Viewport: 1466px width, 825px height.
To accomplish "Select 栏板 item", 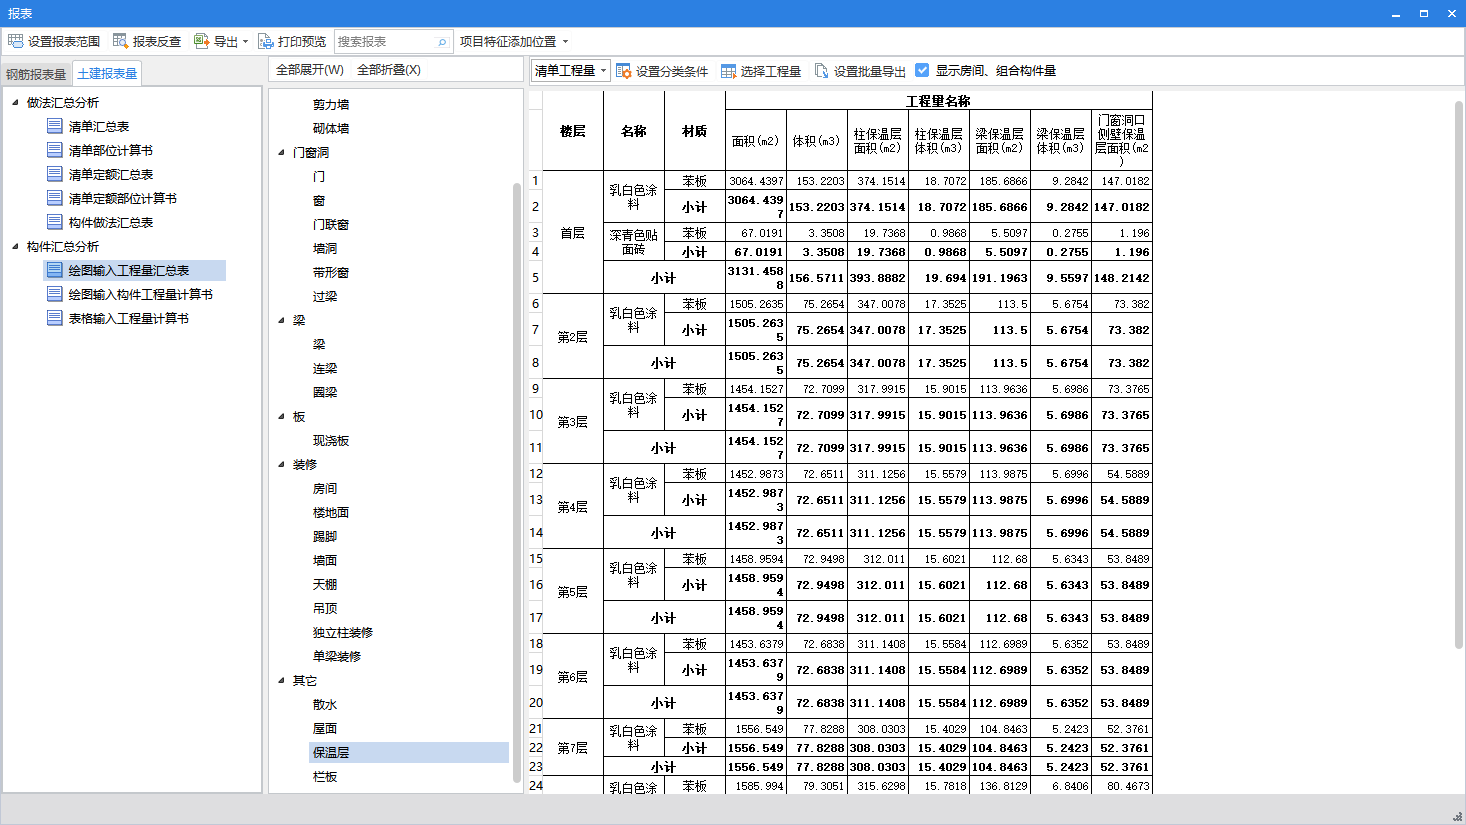I will coord(325,776).
